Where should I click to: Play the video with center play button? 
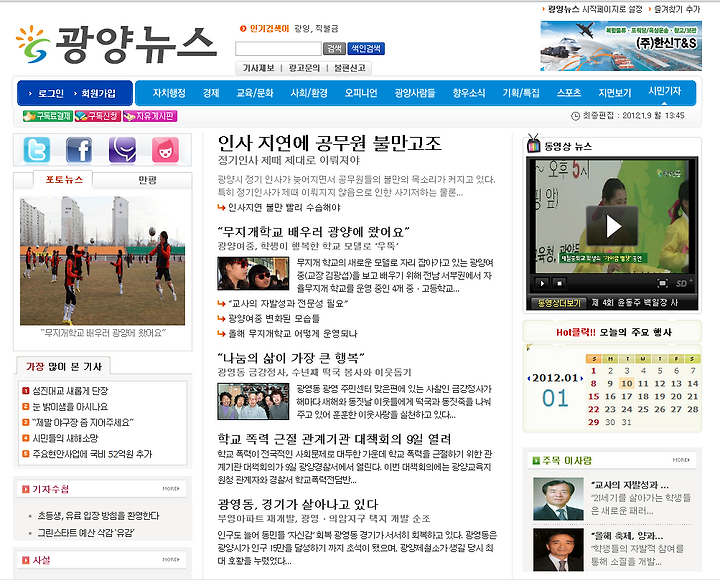[x=612, y=225]
